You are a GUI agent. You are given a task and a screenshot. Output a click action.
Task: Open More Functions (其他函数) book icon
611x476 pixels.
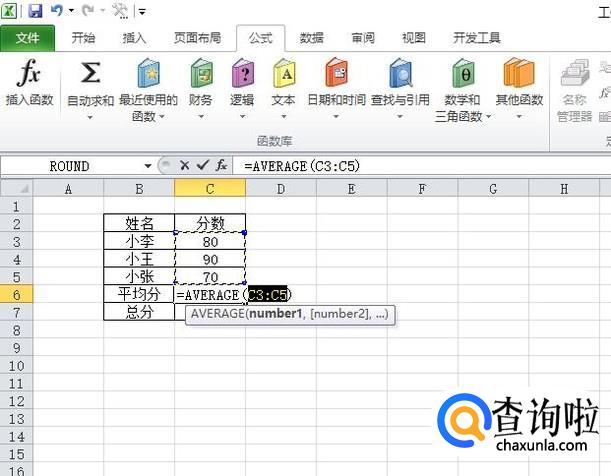tap(519, 73)
